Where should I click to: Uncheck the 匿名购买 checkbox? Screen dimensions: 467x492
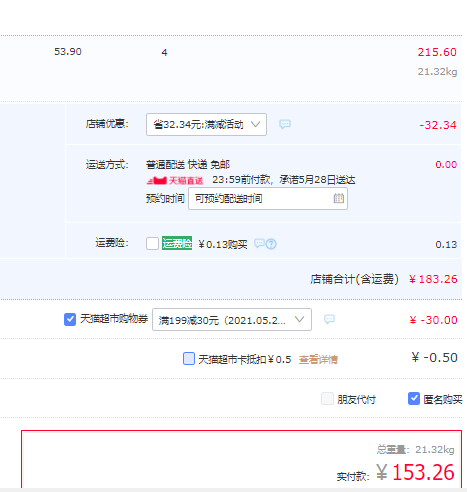point(414,398)
